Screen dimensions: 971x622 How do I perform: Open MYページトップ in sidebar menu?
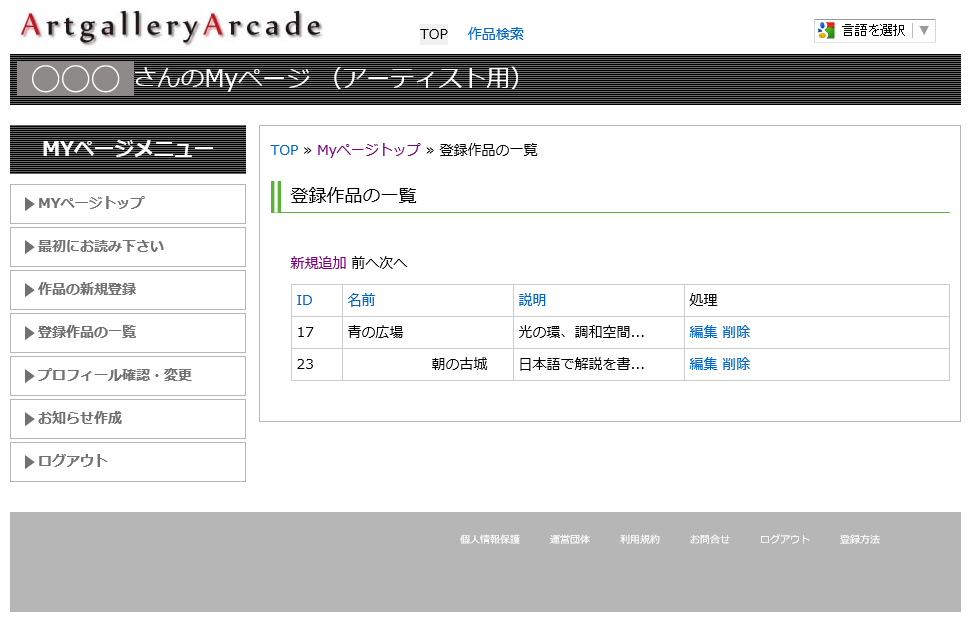(128, 203)
